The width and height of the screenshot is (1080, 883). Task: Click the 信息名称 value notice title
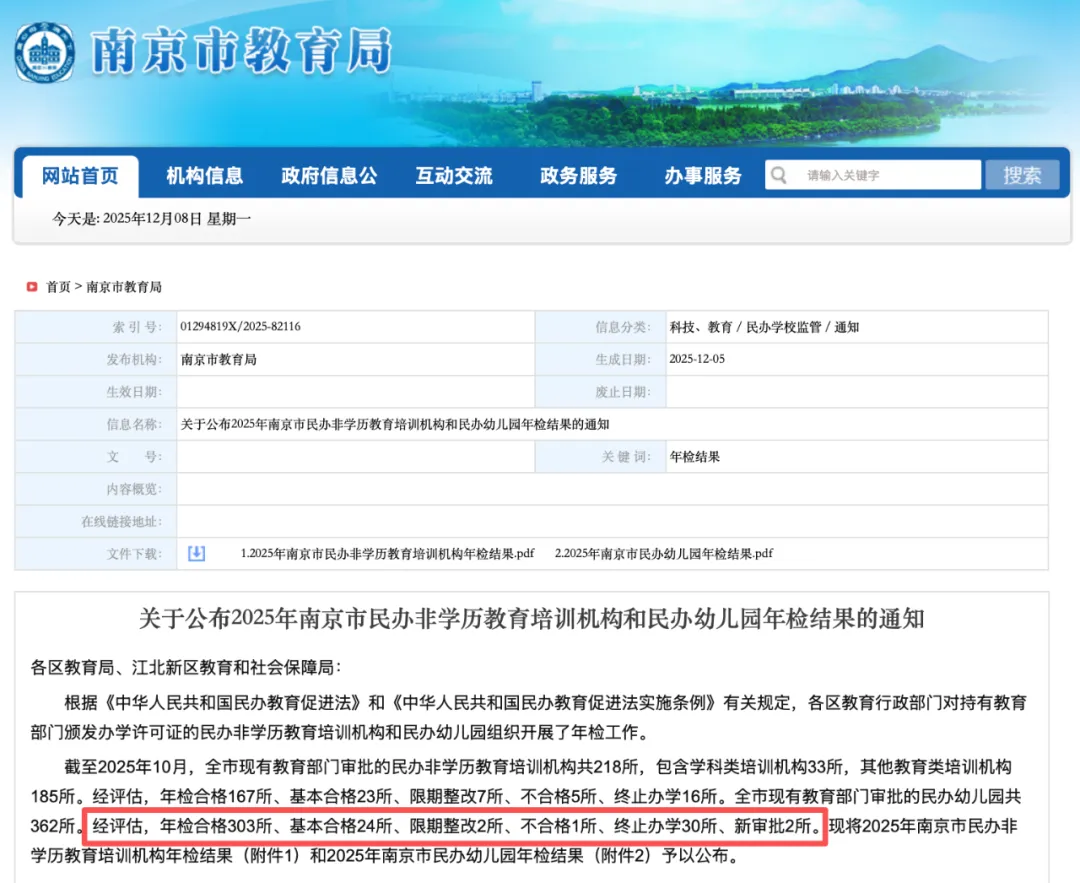pyautogui.click(x=395, y=424)
